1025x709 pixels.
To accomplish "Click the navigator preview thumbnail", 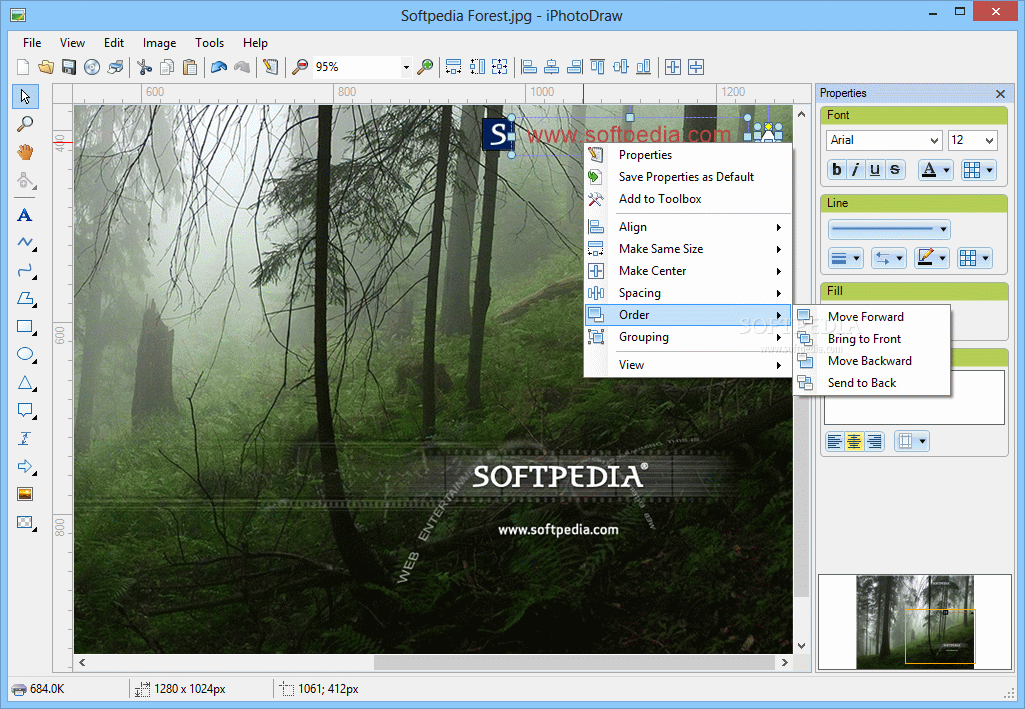I will (x=915, y=622).
